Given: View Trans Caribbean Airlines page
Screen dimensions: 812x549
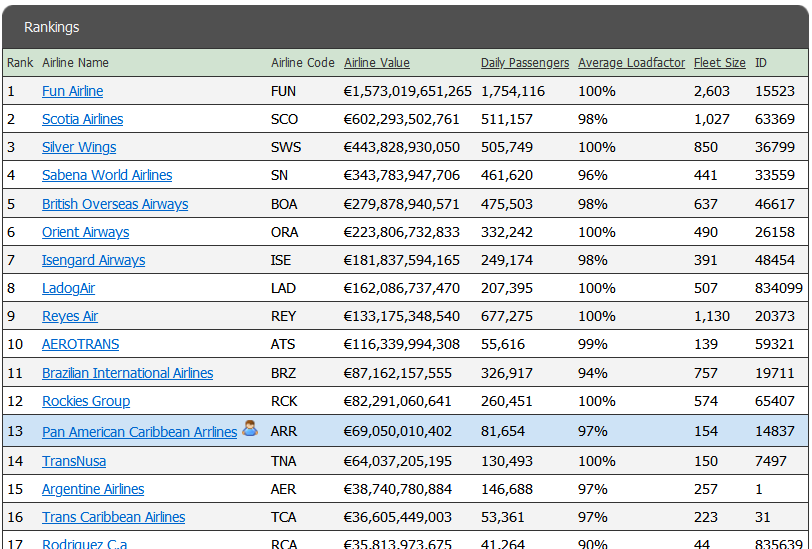Looking at the screenshot, I should [113, 517].
